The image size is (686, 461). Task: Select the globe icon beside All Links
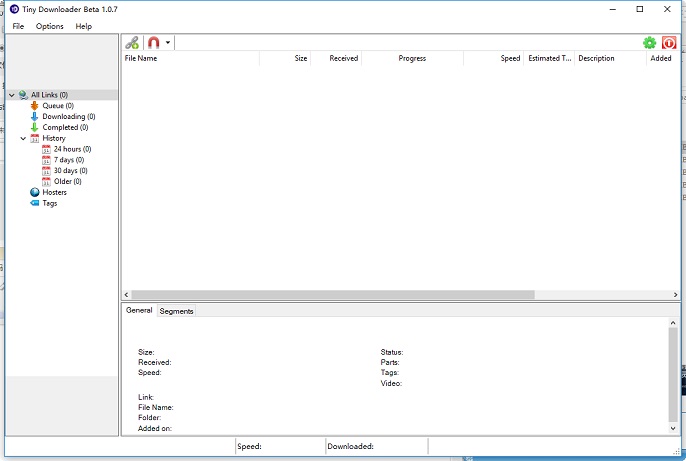23,95
